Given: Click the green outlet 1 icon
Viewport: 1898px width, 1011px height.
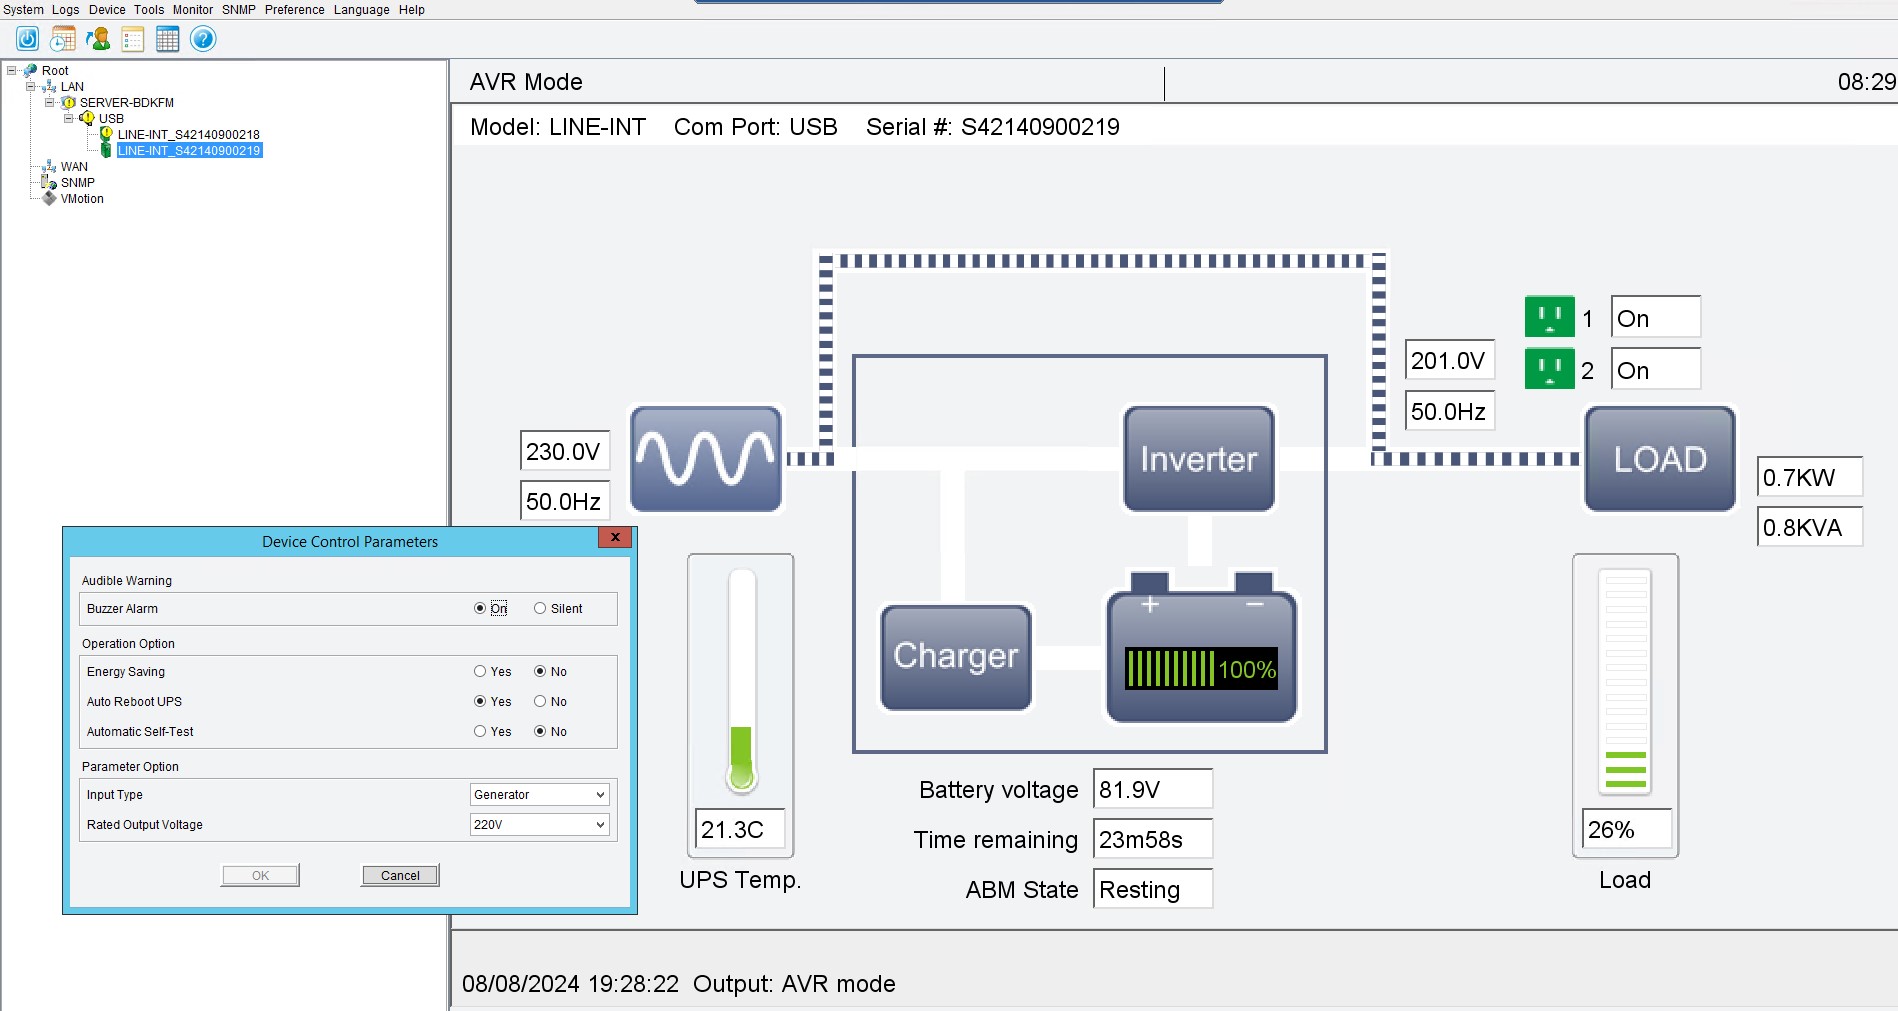Looking at the screenshot, I should click(1549, 317).
